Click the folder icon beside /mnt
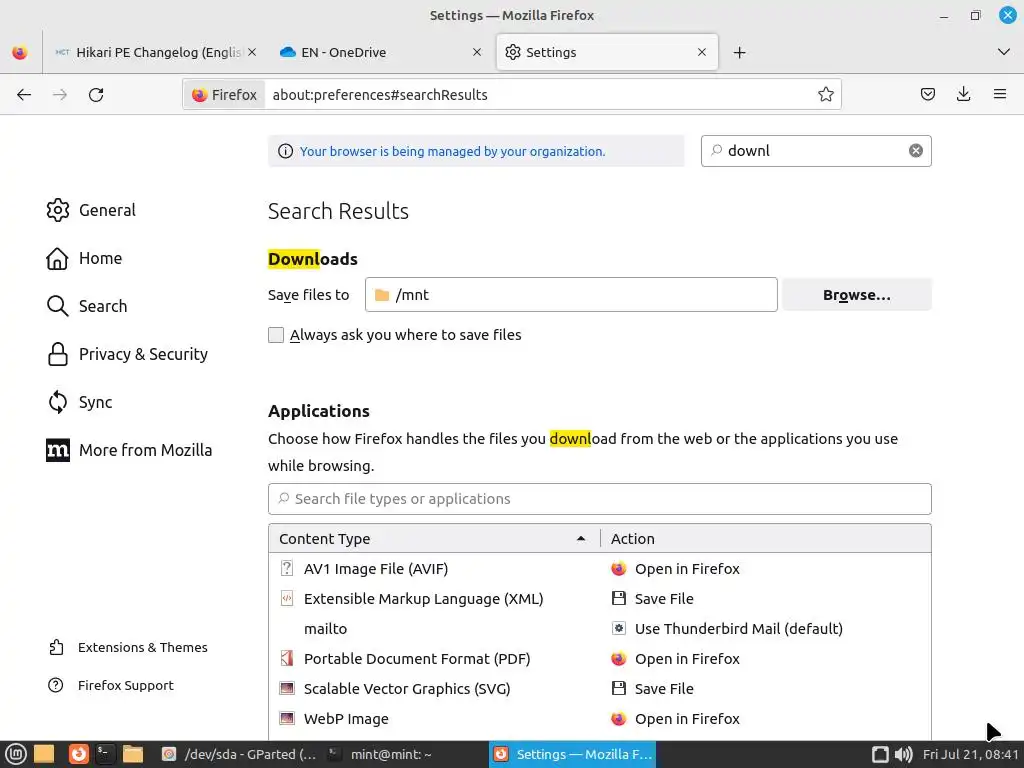1024x768 pixels. click(382, 295)
